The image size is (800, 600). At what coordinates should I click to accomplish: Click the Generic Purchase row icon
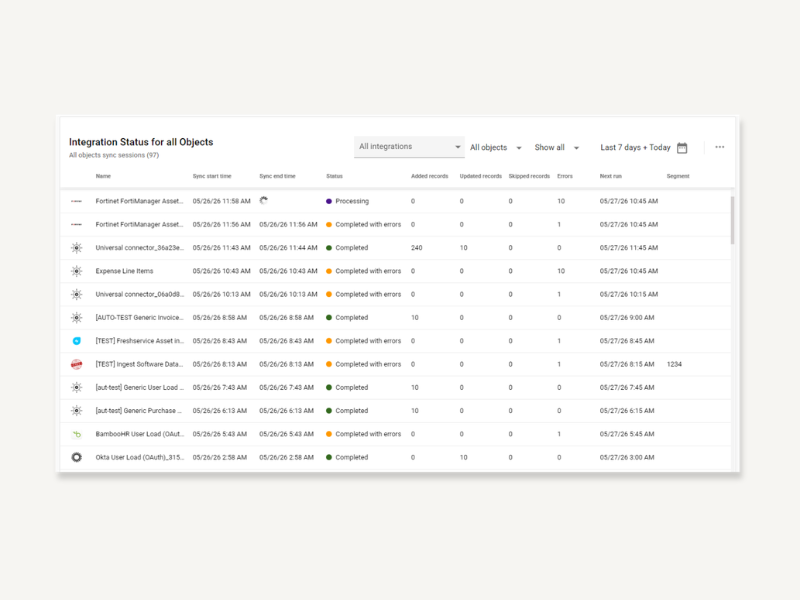point(77,411)
